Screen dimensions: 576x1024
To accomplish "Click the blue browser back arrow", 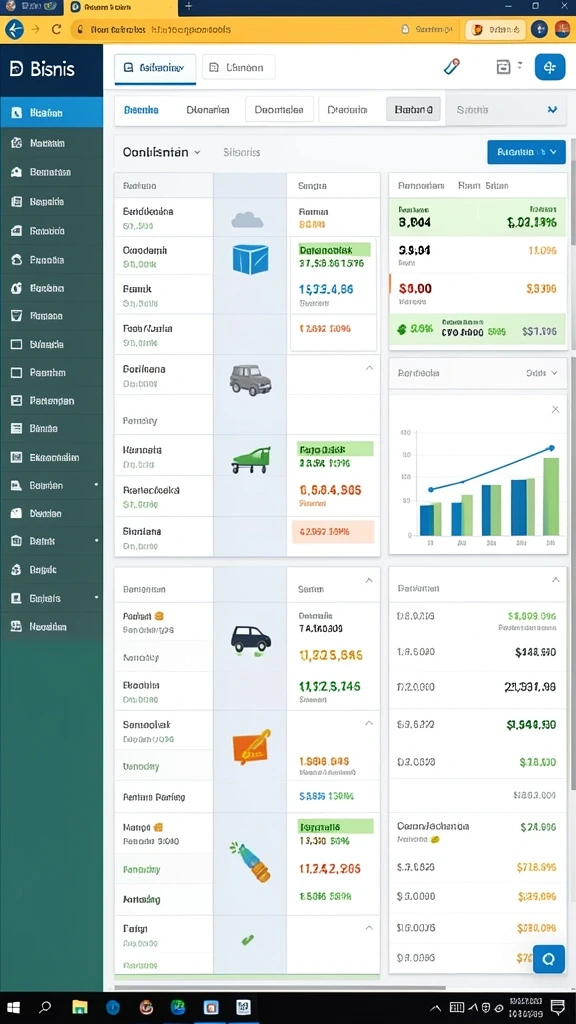I will click(14, 29).
